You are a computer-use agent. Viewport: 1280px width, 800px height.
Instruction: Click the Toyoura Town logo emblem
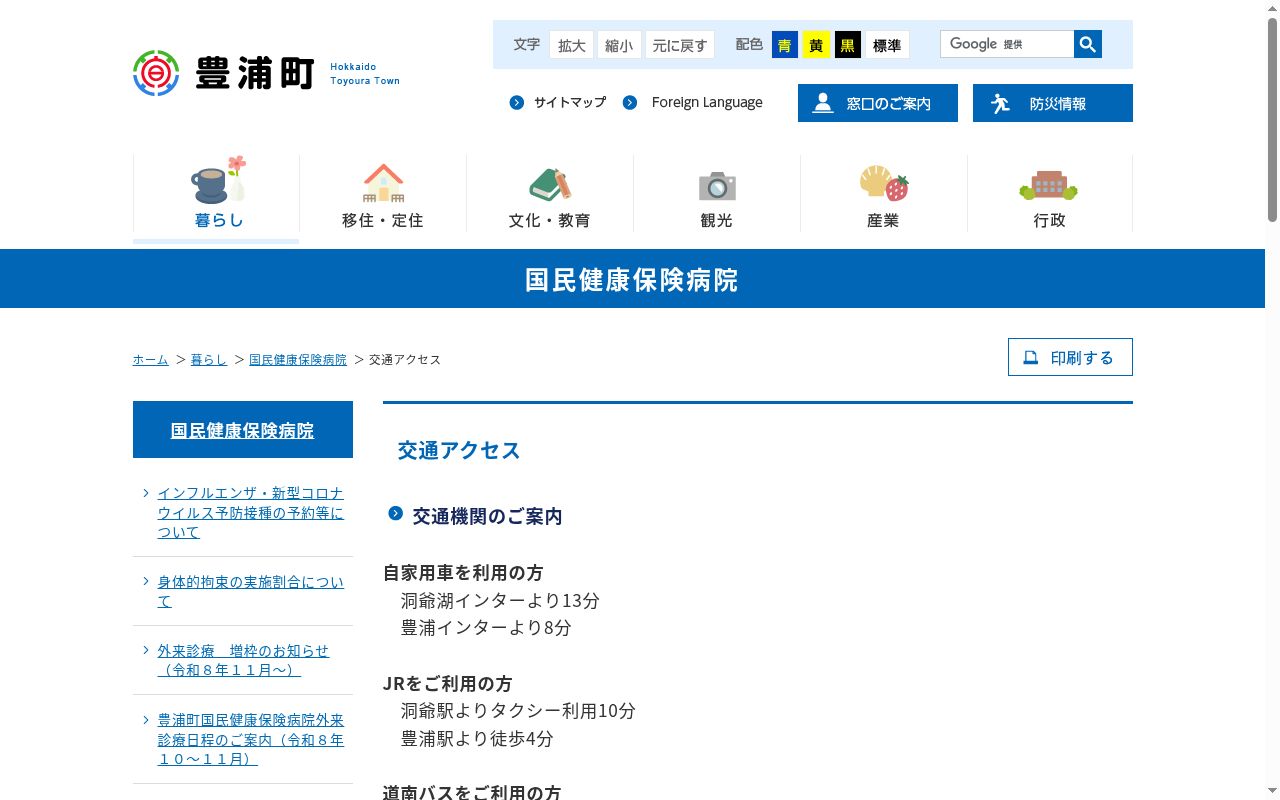[x=156, y=73]
